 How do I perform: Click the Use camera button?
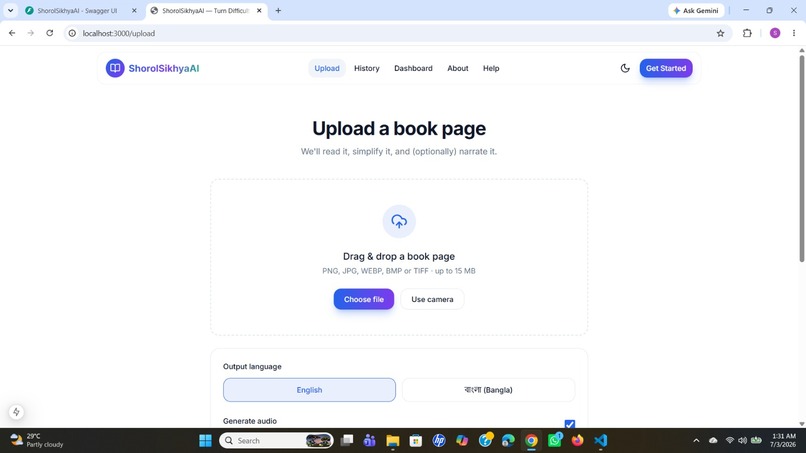click(x=432, y=299)
